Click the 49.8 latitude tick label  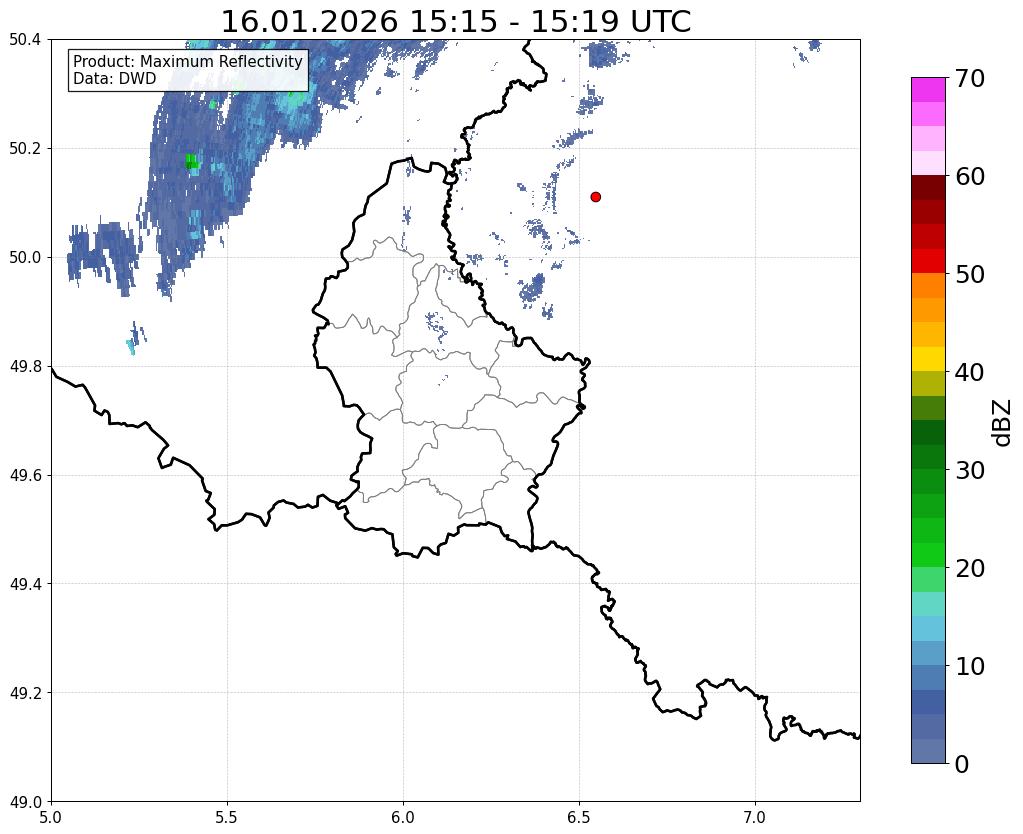tap(25, 367)
